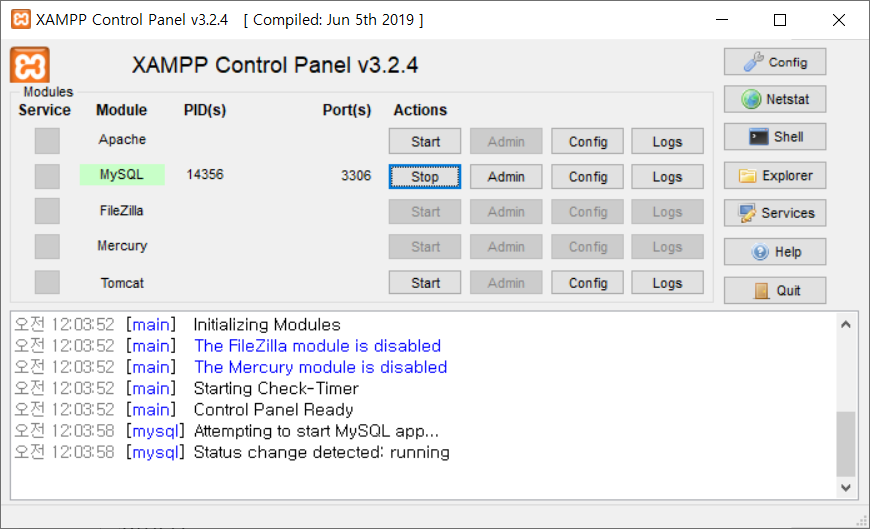Minimize the XAMPP Control Panel window
The height and width of the screenshot is (529, 870).
pos(722,19)
